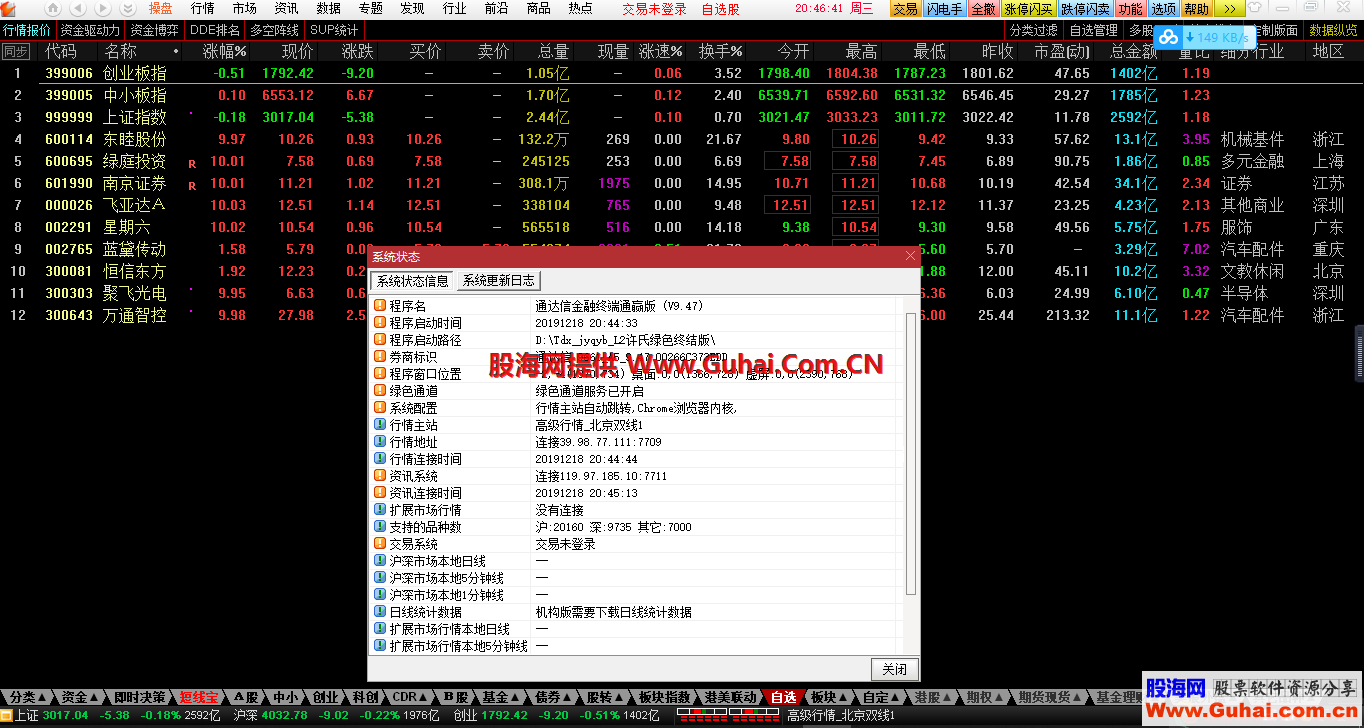Switch to 系统更新日志 tab in dialog
The height and width of the screenshot is (728, 1364).
click(498, 281)
